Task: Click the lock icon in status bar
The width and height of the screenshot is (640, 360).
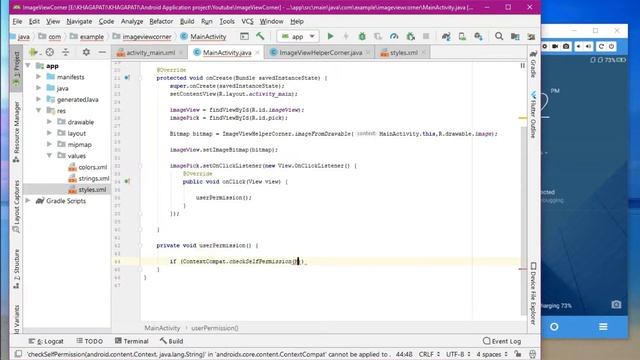Action: coord(518,354)
